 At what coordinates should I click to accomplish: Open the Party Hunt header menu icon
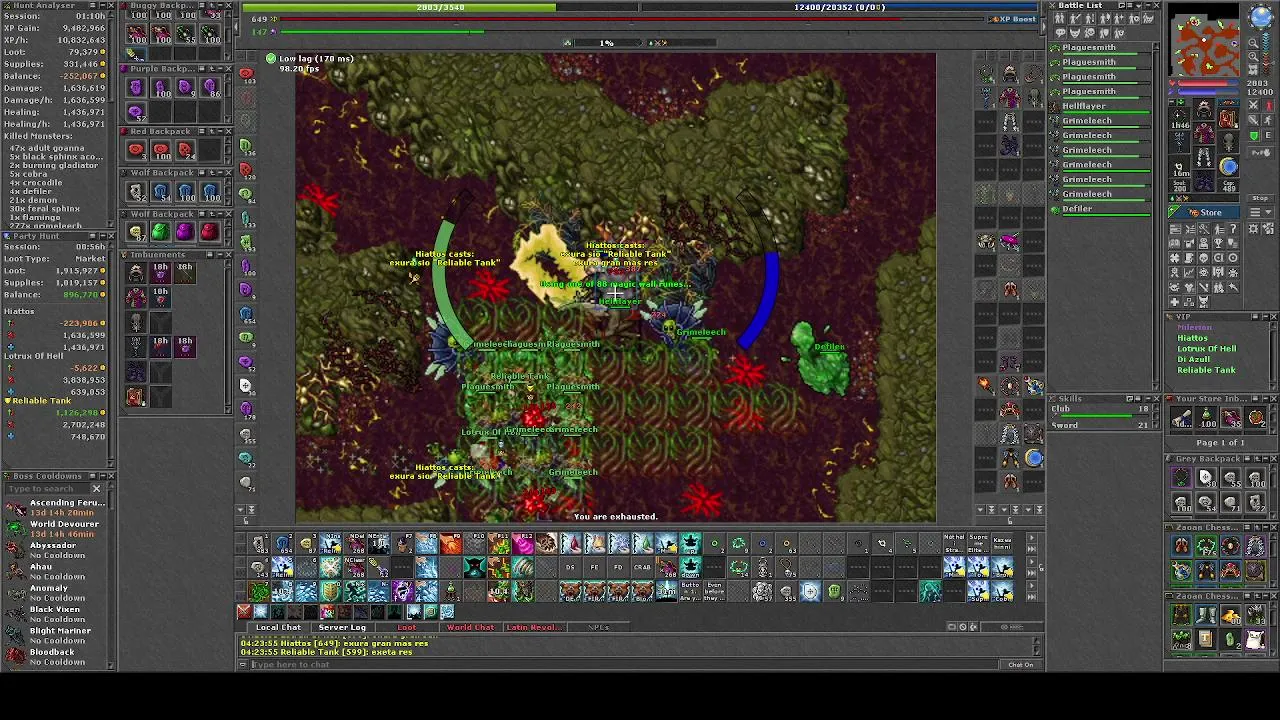[x=93, y=236]
